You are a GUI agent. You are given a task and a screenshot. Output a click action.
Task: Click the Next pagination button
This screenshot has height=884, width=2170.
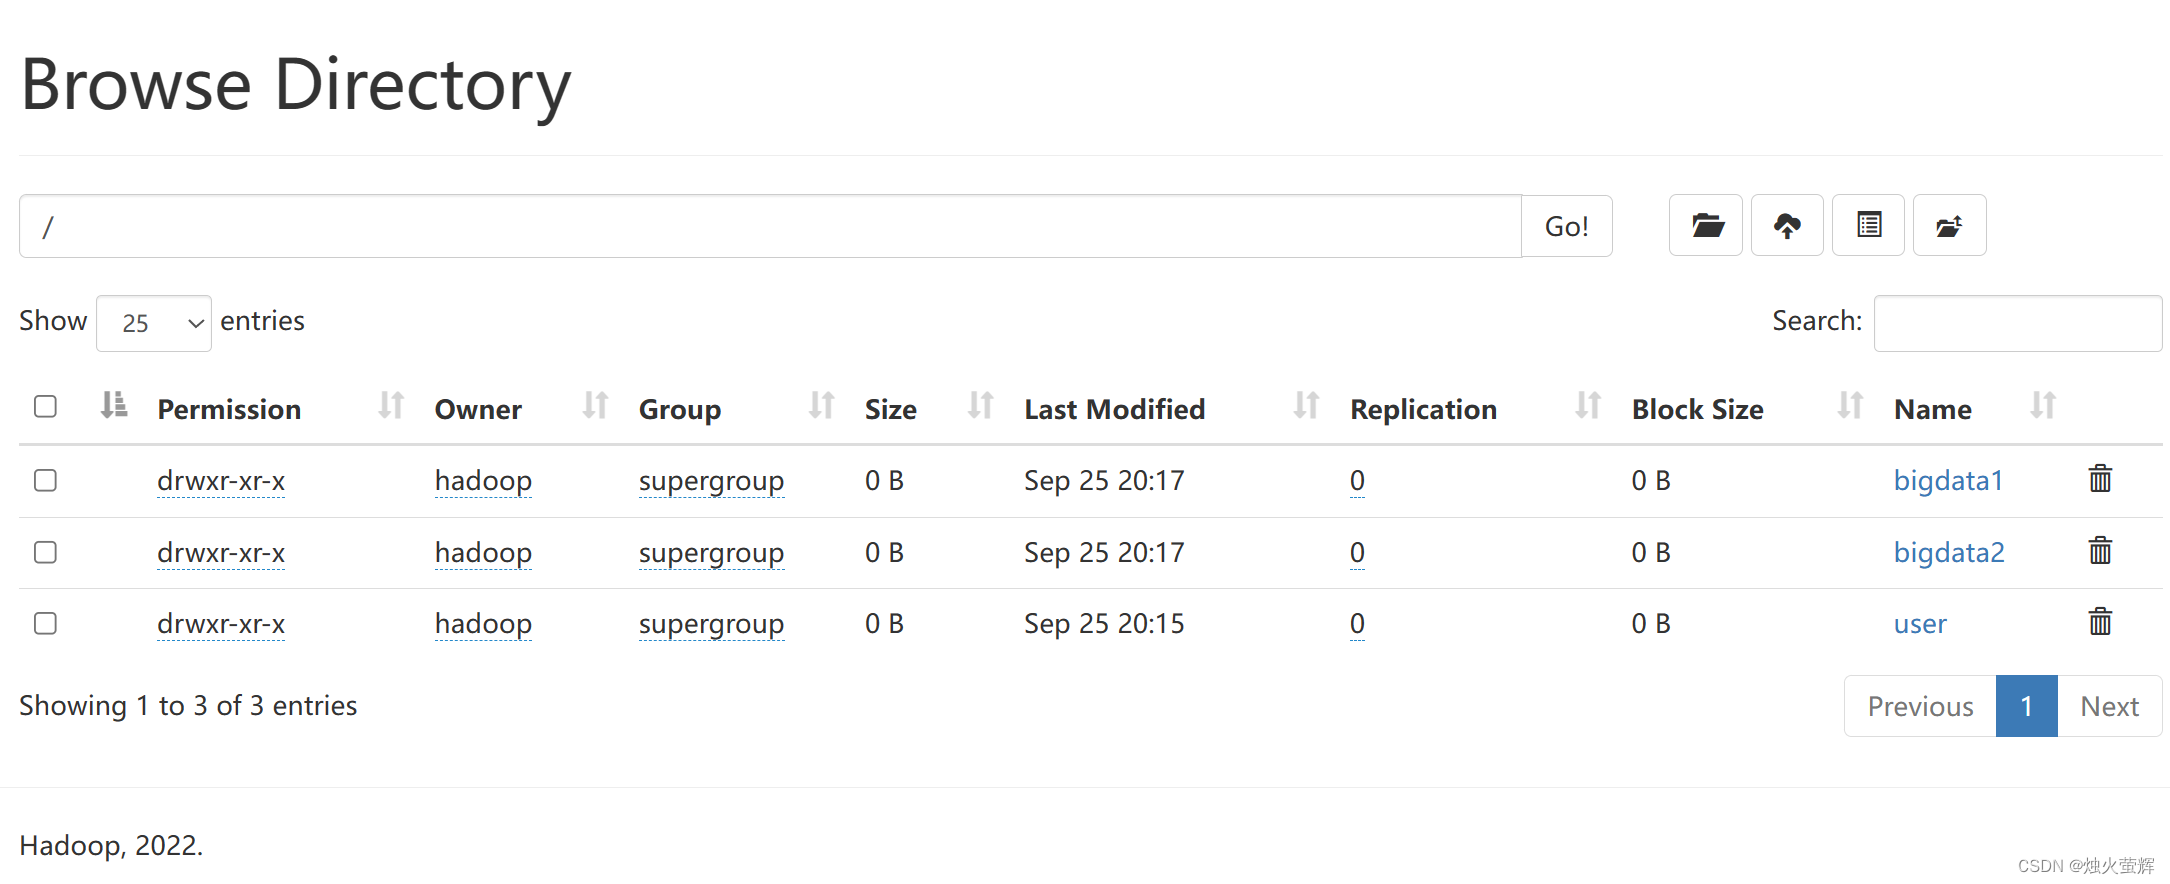[2109, 705]
